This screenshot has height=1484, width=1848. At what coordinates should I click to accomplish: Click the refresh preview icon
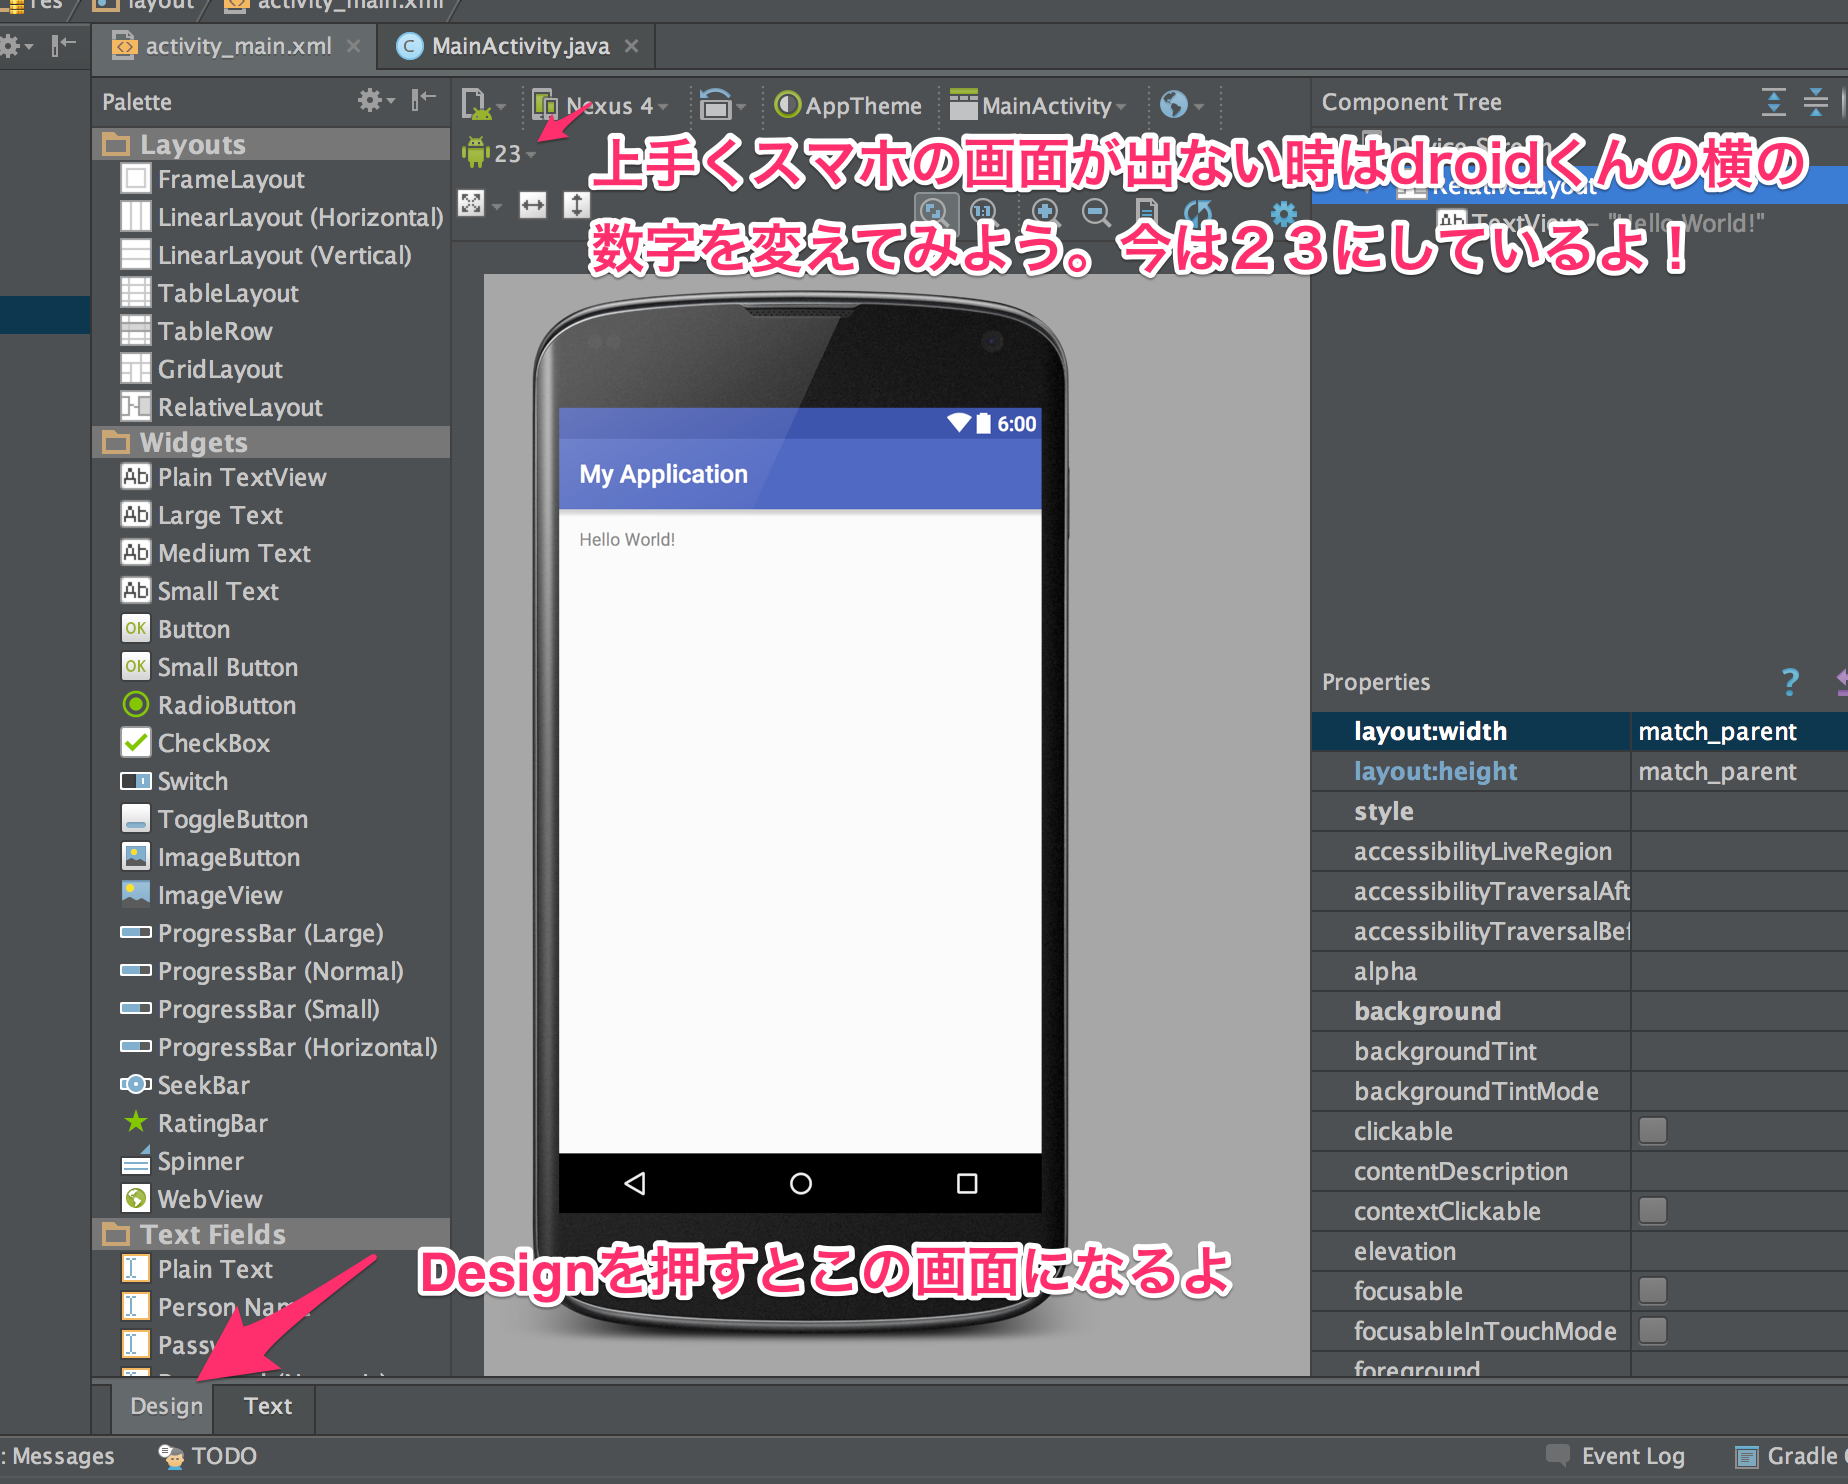click(1198, 211)
